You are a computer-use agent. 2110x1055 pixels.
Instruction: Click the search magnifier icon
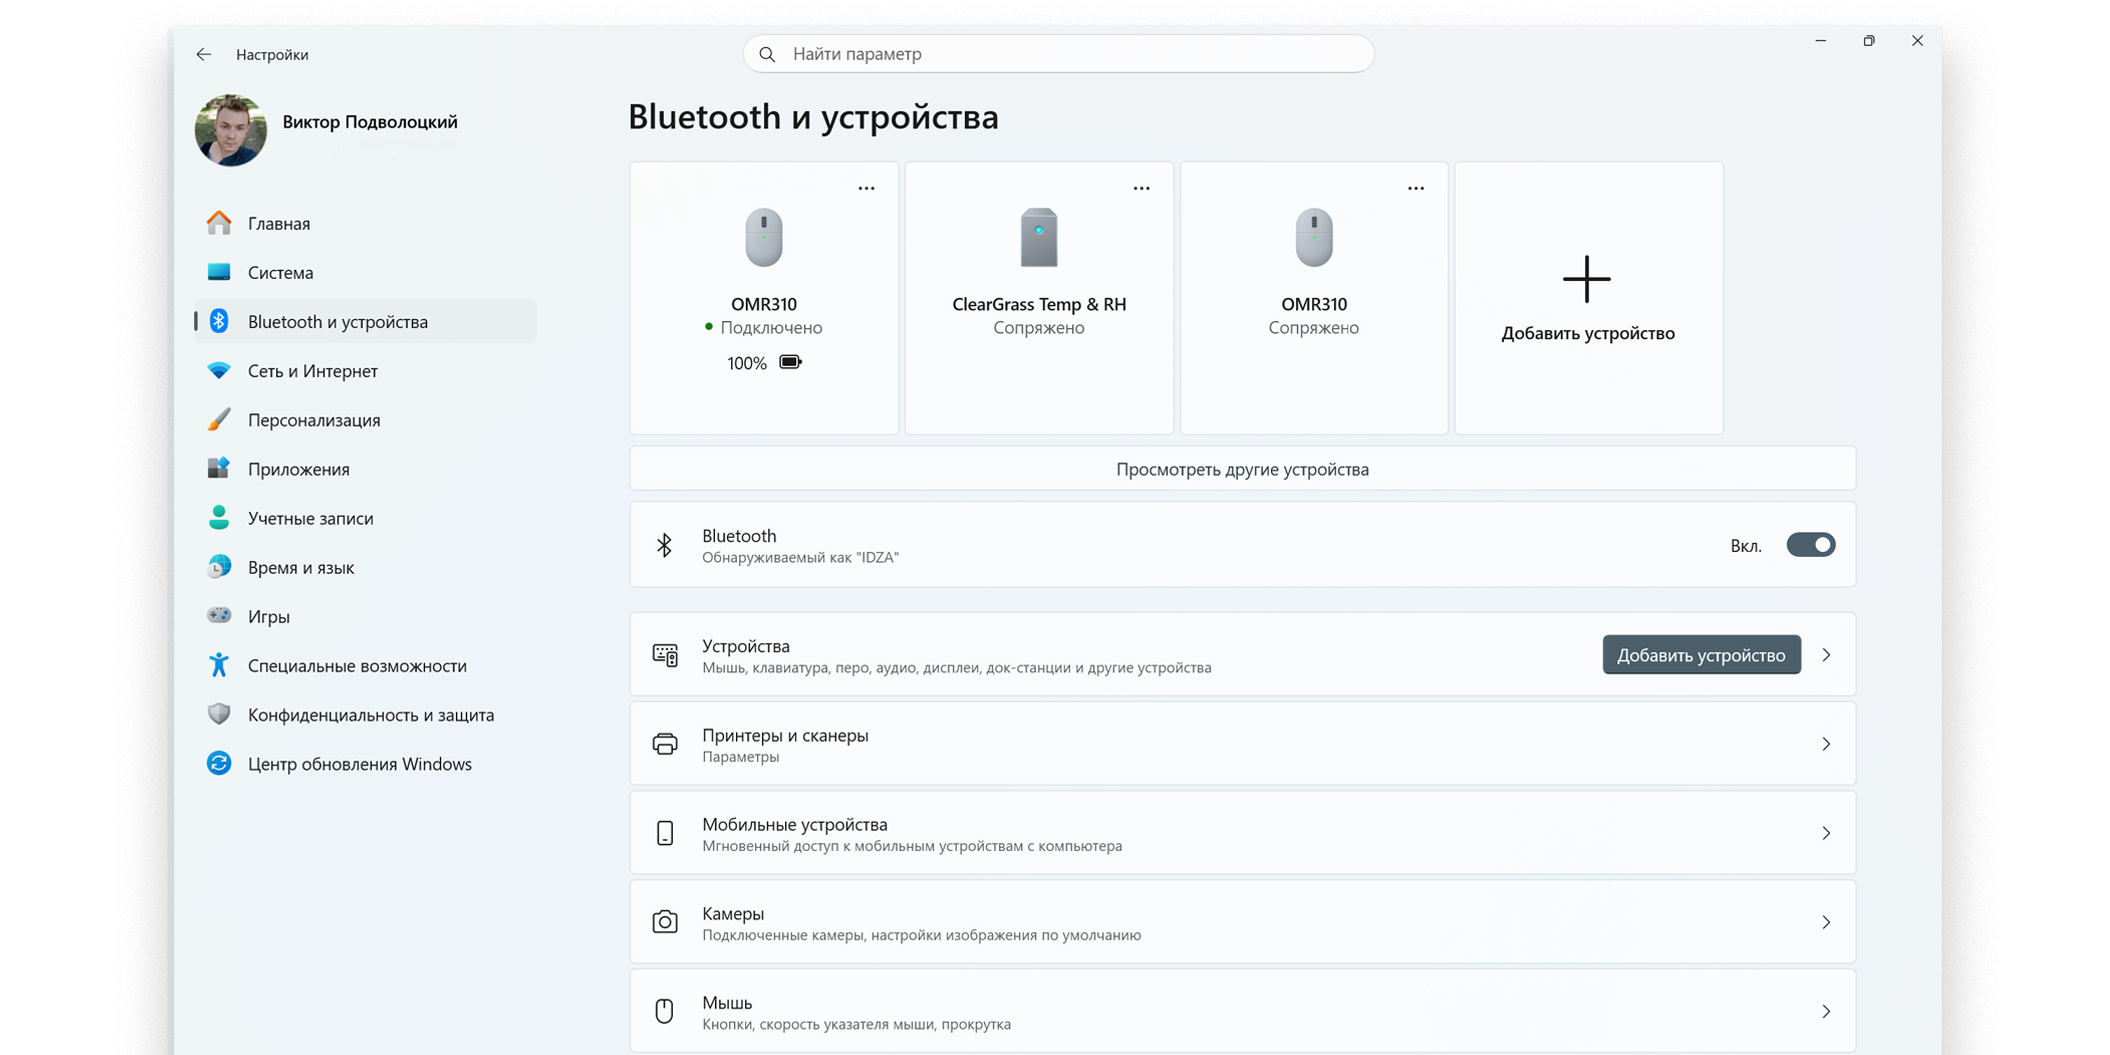point(767,54)
